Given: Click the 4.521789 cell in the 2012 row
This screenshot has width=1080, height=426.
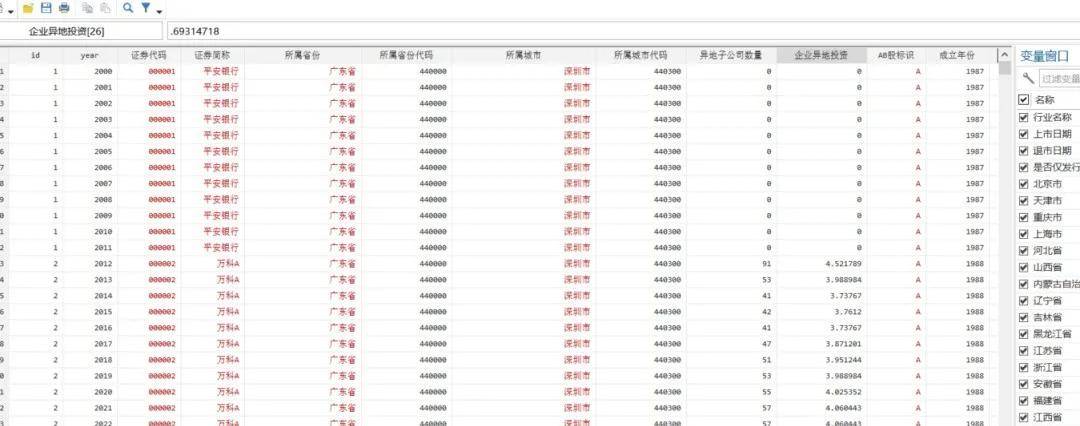Looking at the screenshot, I should pyautogui.click(x=821, y=263).
